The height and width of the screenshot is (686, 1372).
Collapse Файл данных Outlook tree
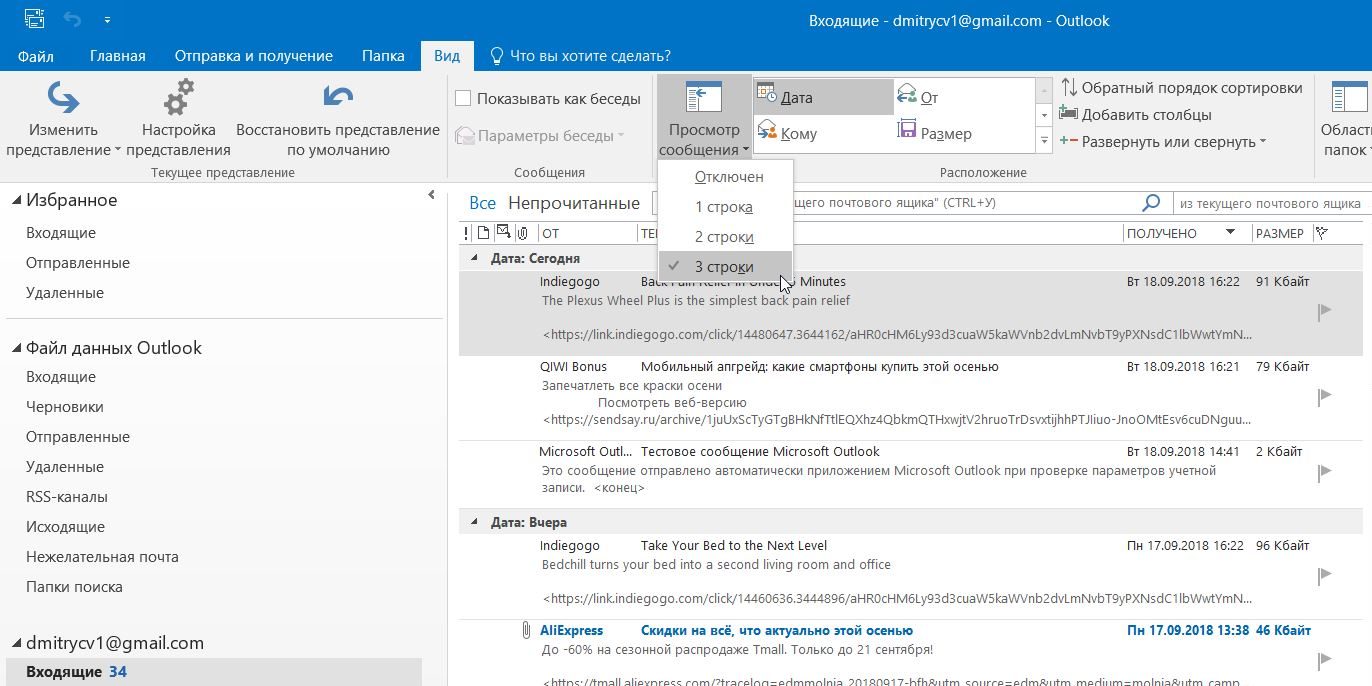[x=17, y=348]
